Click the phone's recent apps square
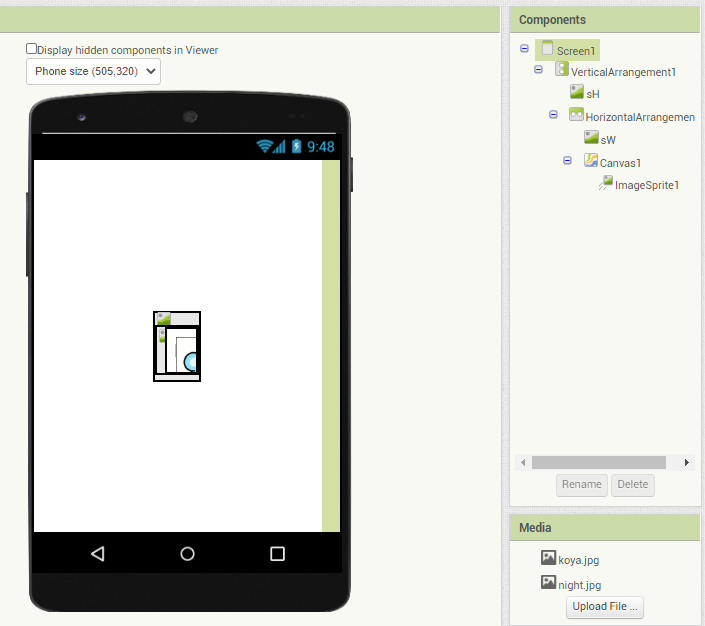Viewport: 705px width, 626px height. click(277, 554)
